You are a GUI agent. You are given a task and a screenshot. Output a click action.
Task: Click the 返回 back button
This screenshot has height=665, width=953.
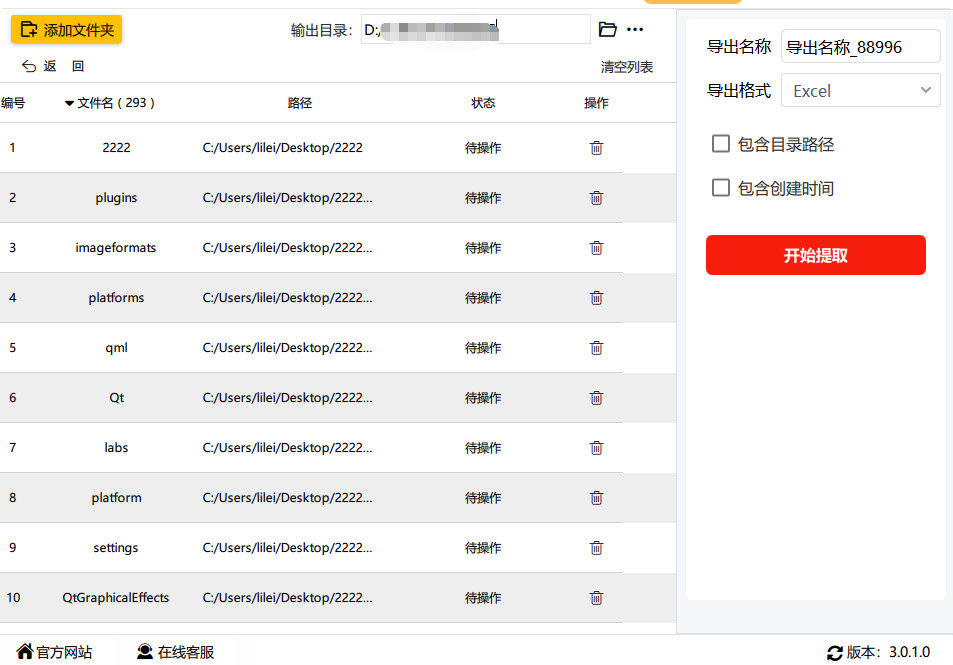pos(52,66)
